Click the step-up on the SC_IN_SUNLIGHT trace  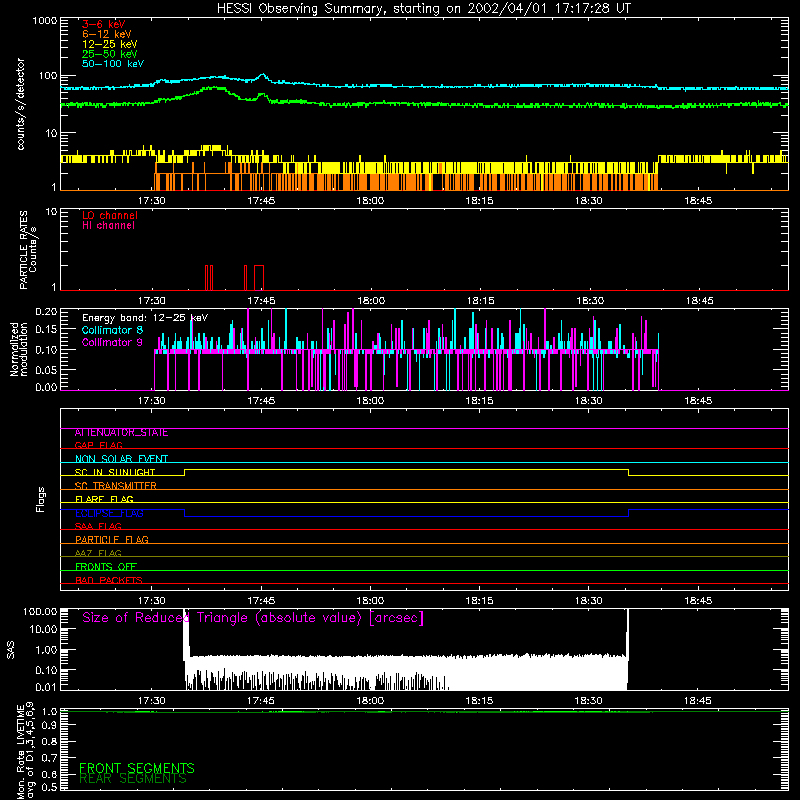185,472
